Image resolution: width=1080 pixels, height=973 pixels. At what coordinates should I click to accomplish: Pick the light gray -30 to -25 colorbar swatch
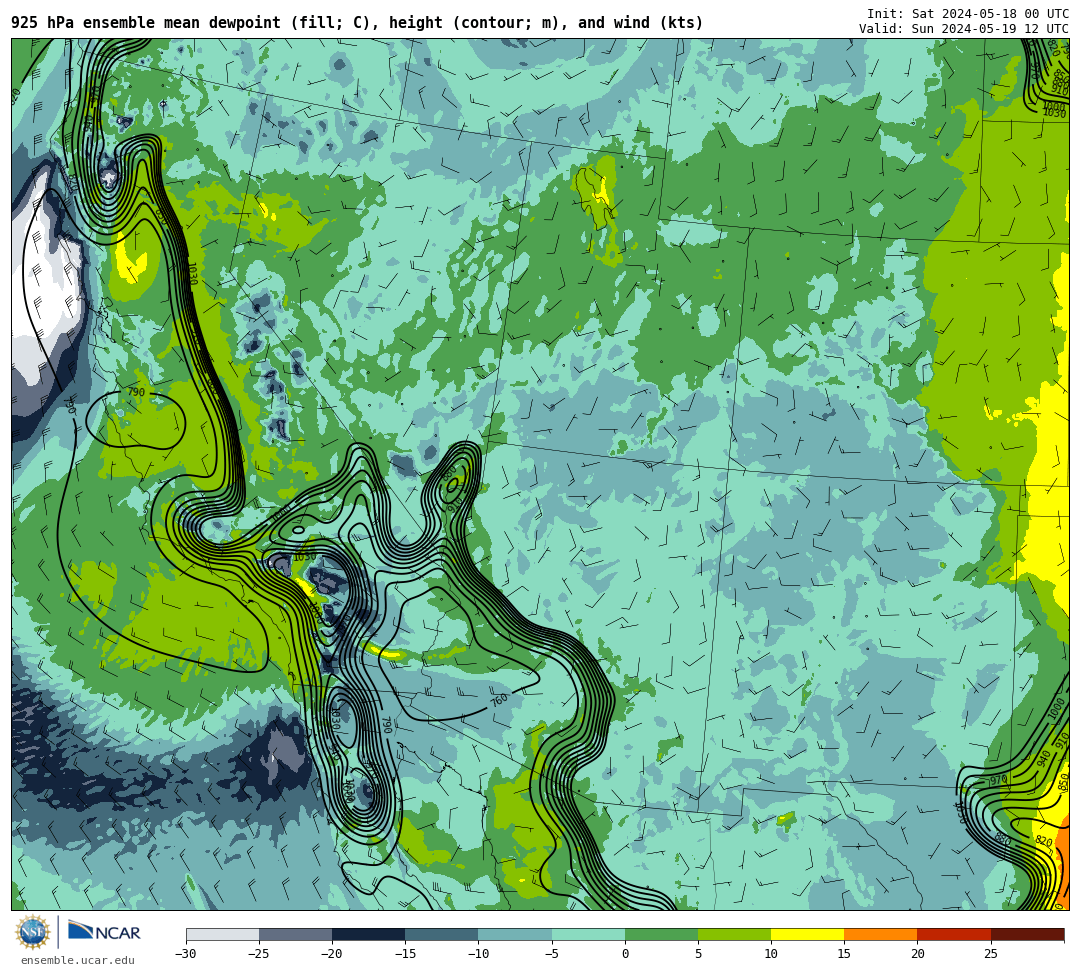pos(222,934)
